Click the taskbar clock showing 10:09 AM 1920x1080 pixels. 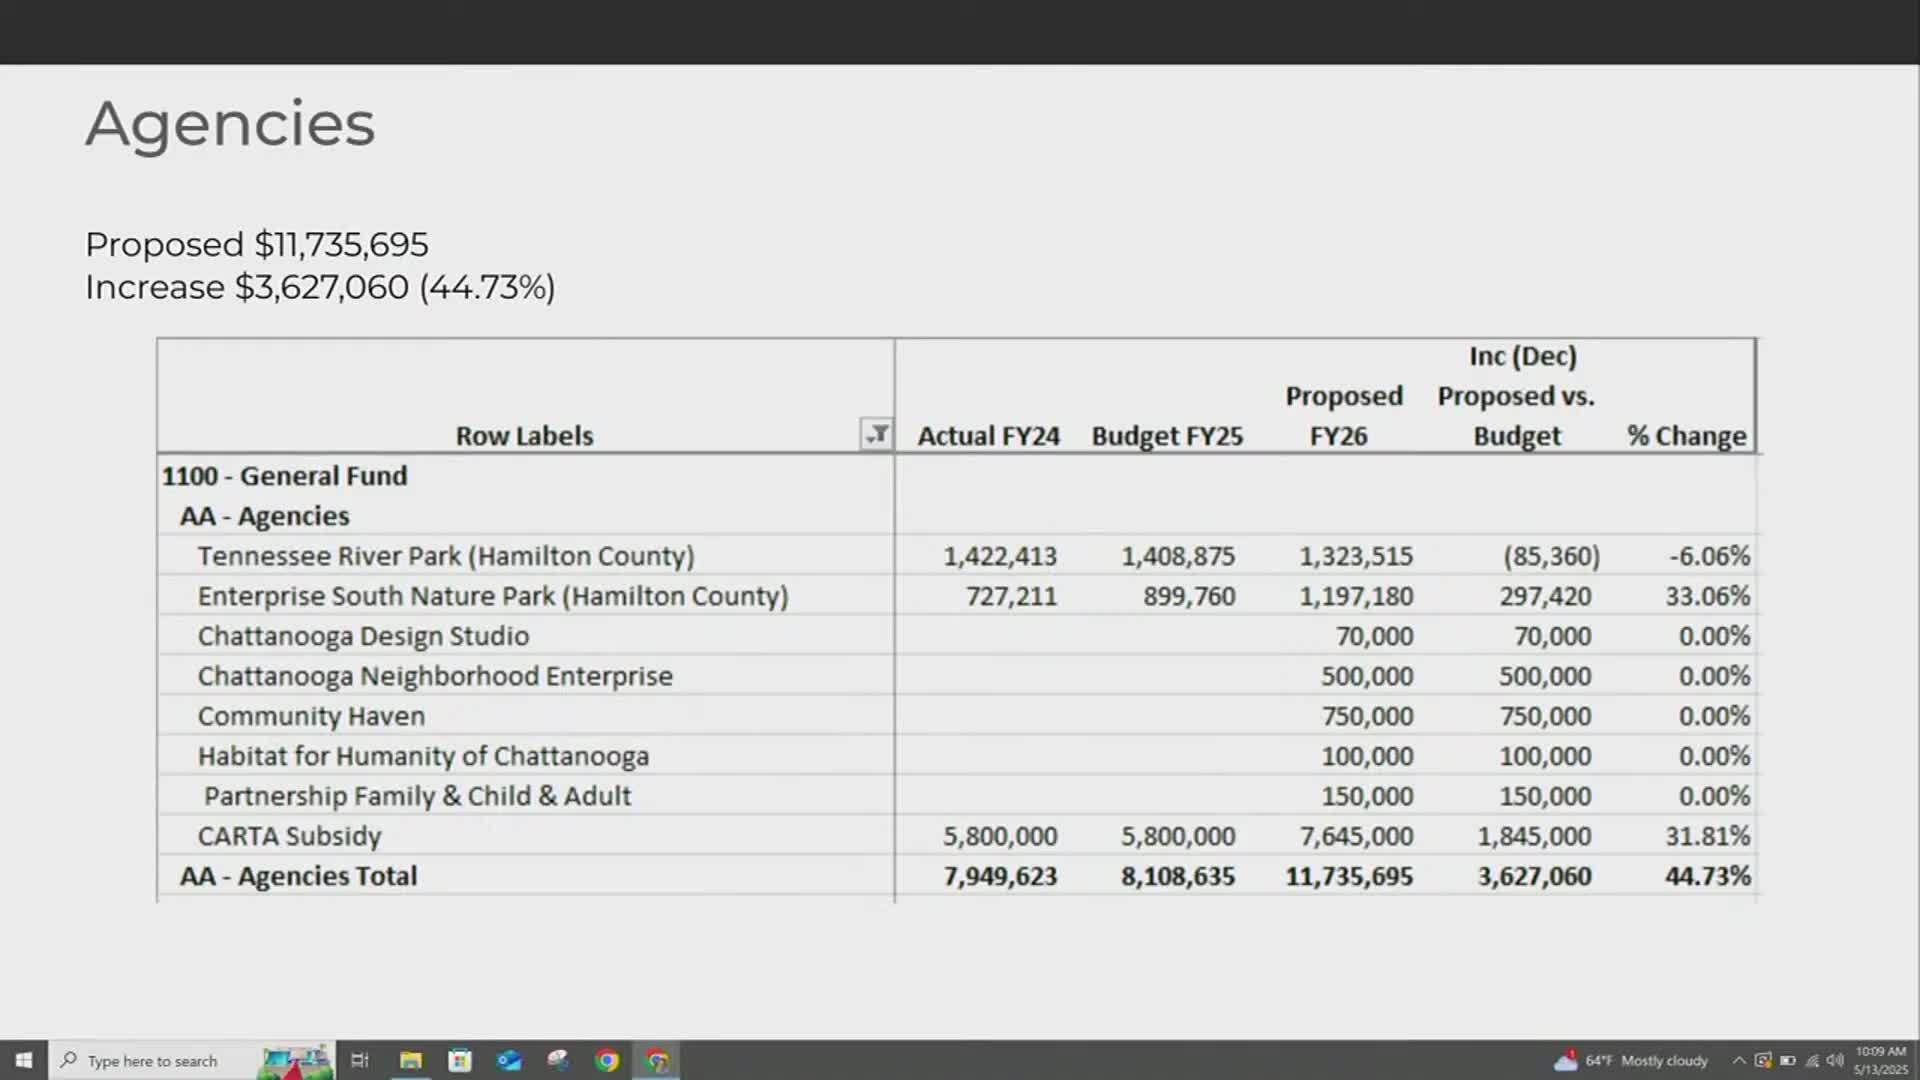[1880, 1060]
